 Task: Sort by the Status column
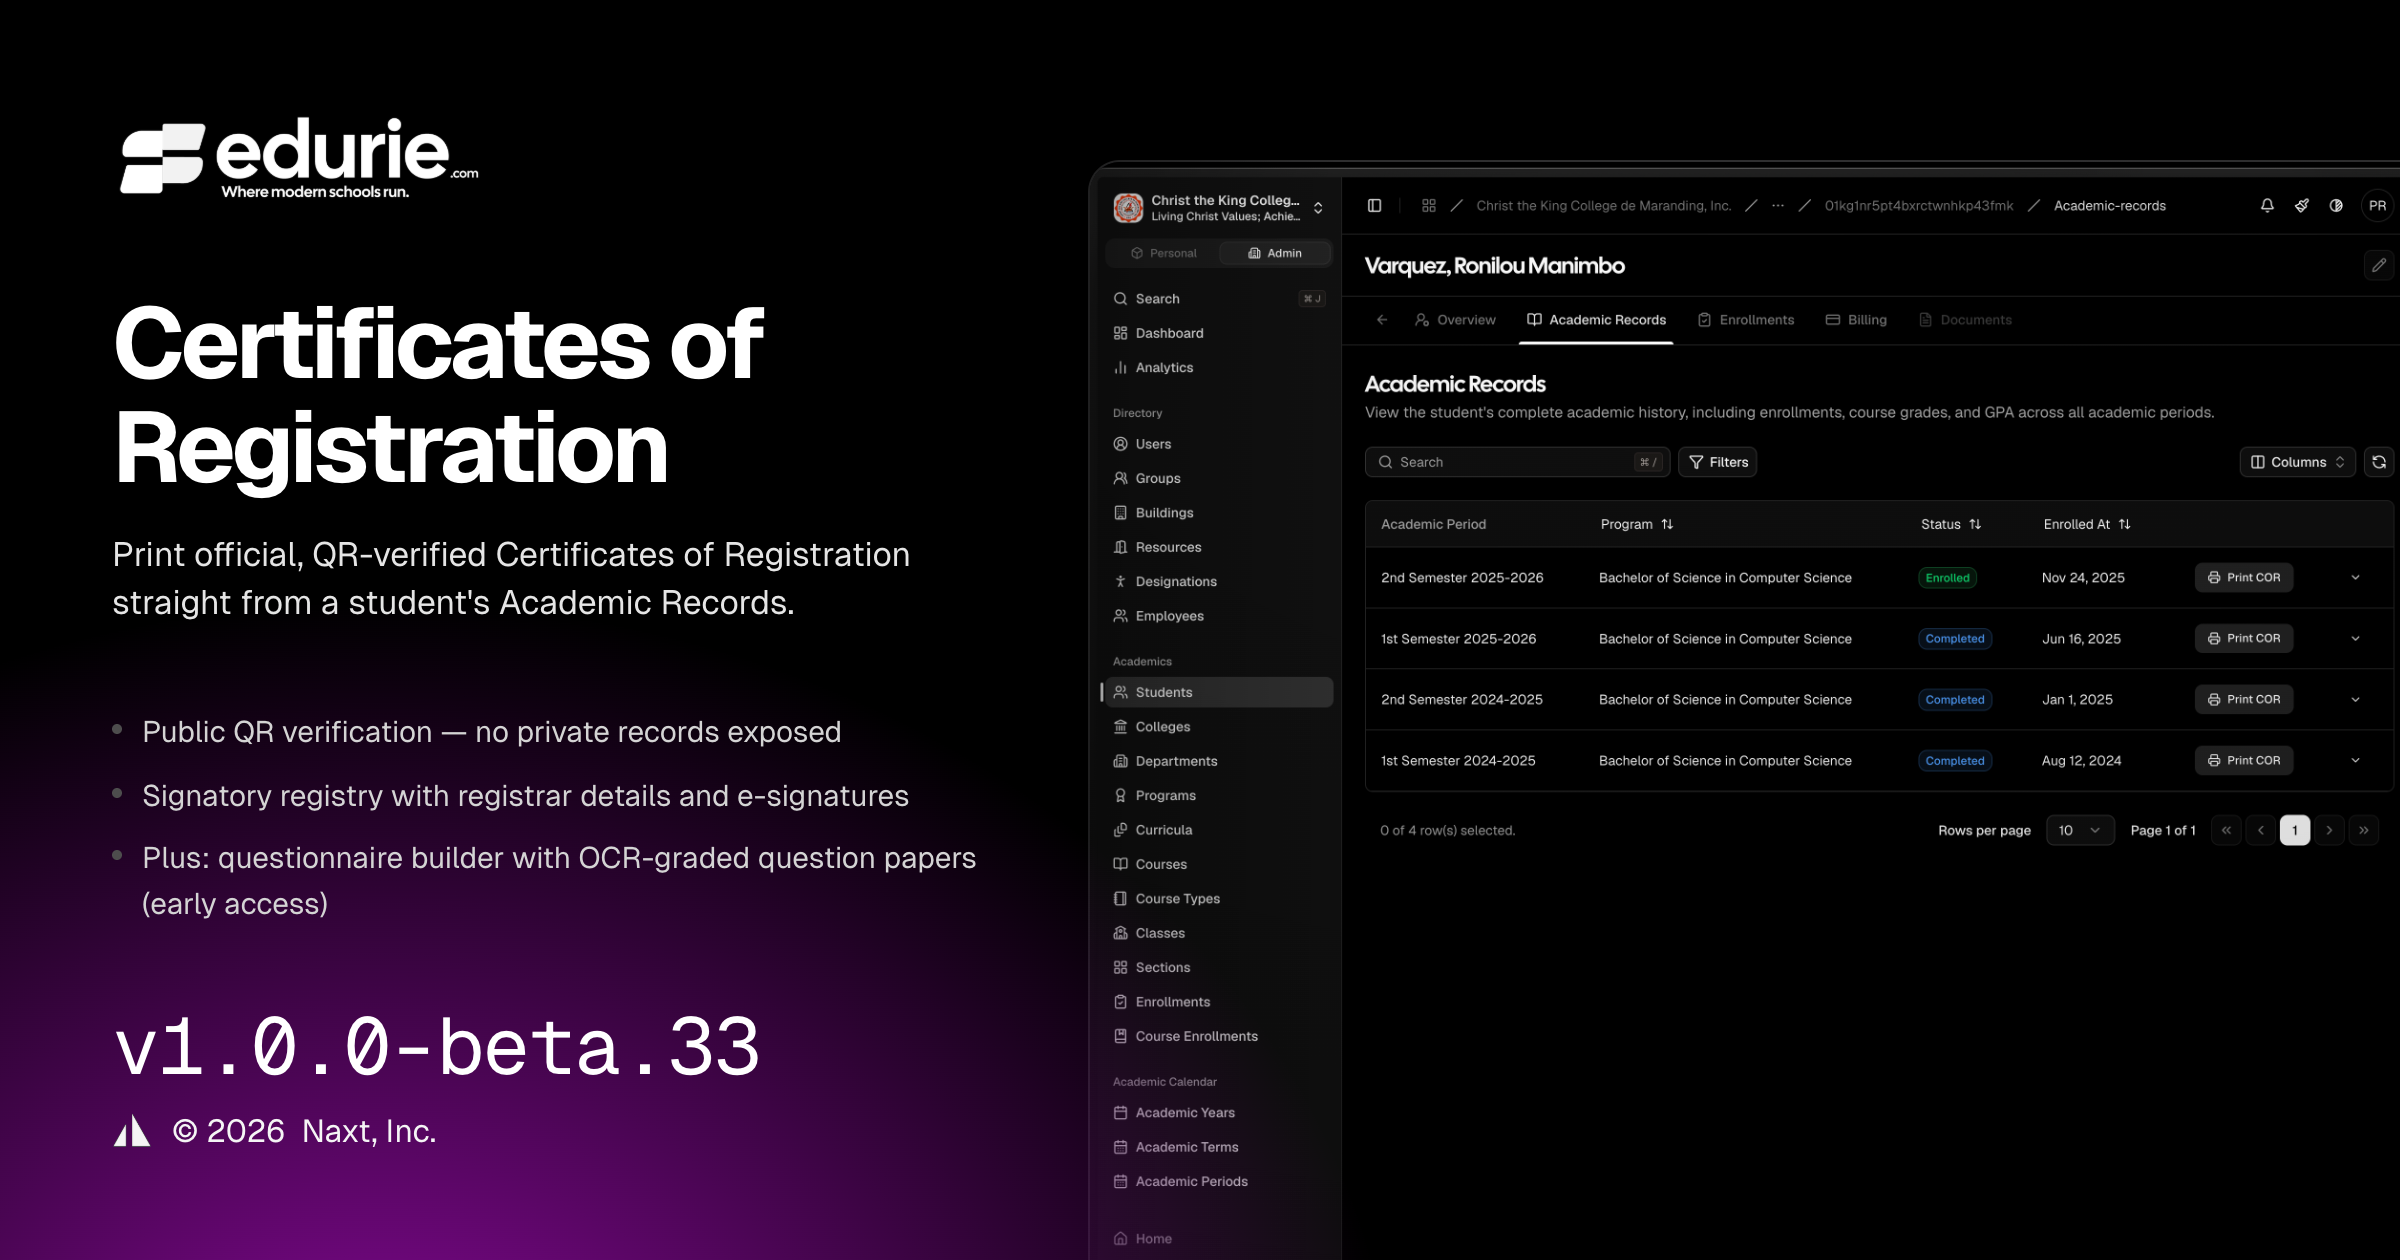(1950, 524)
